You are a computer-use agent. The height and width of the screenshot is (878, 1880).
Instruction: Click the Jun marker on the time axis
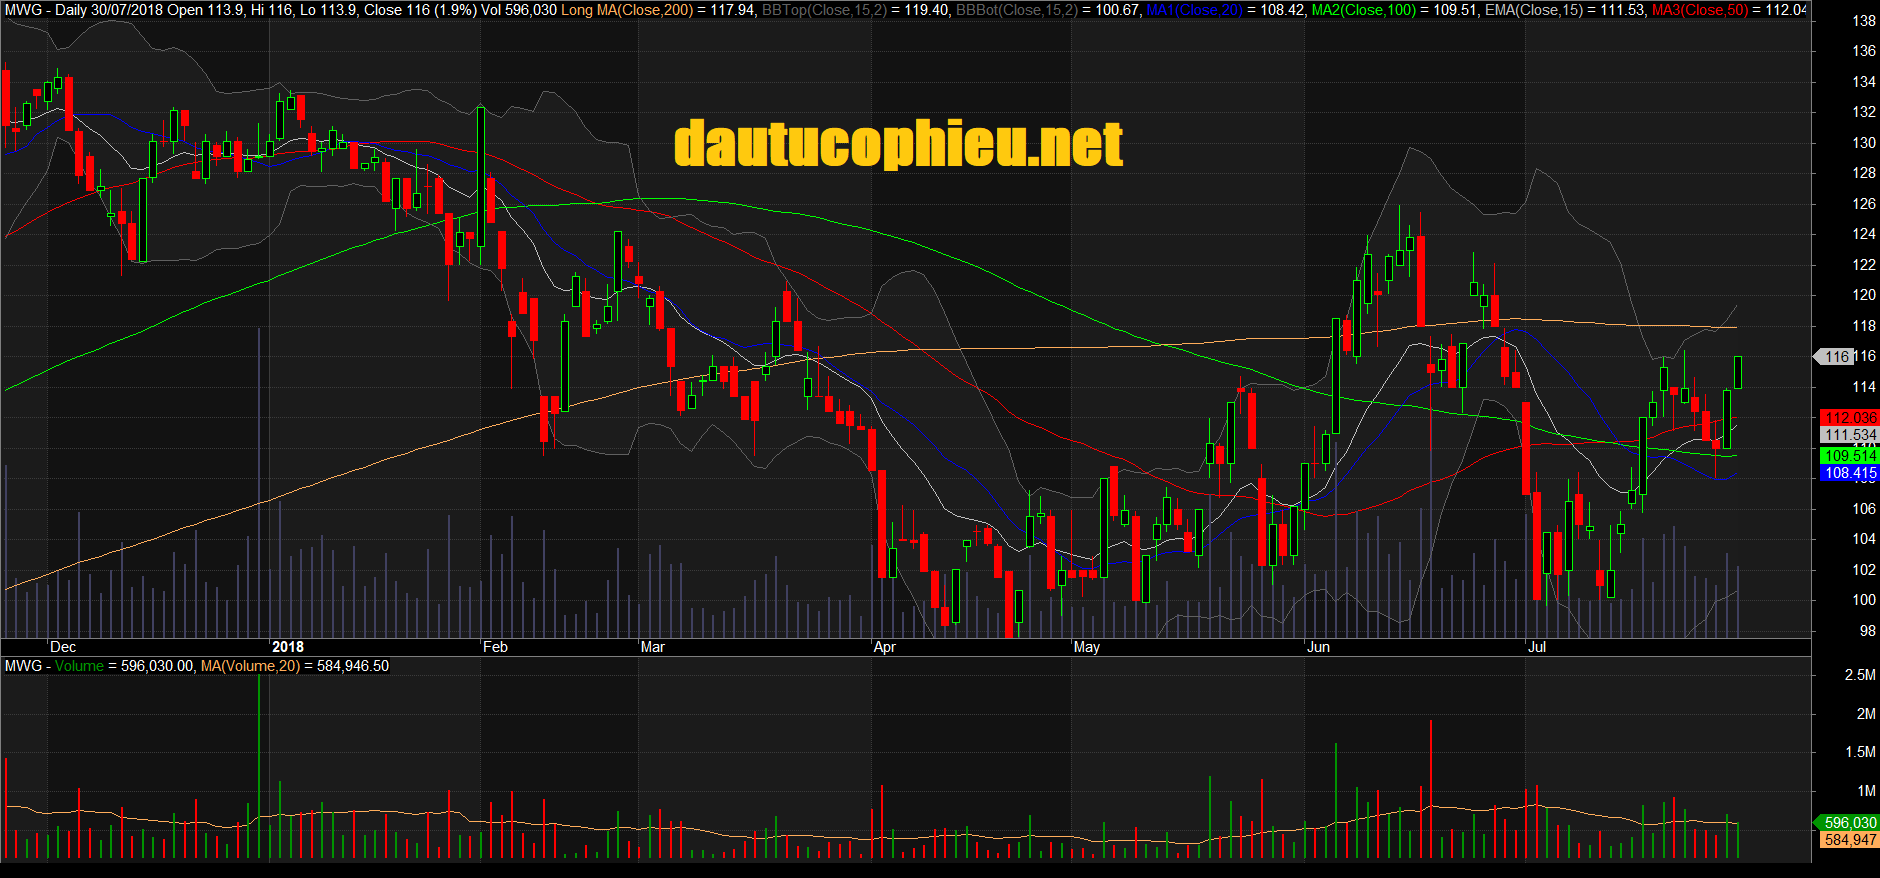(x=1318, y=647)
